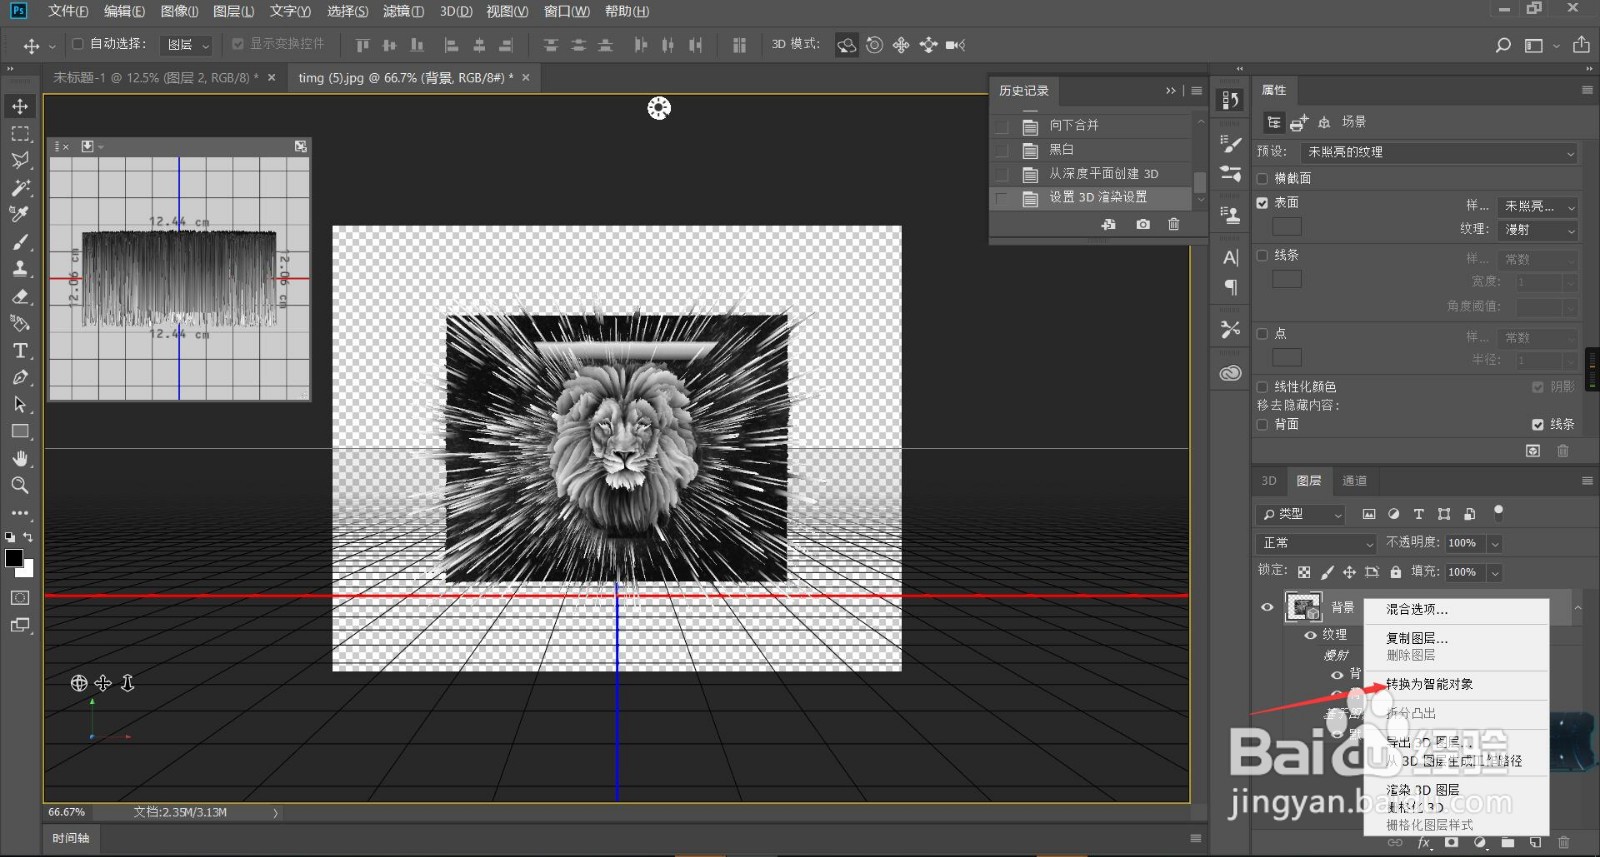Click the foreground color swatch
This screenshot has height=857, width=1600.
coord(14,558)
